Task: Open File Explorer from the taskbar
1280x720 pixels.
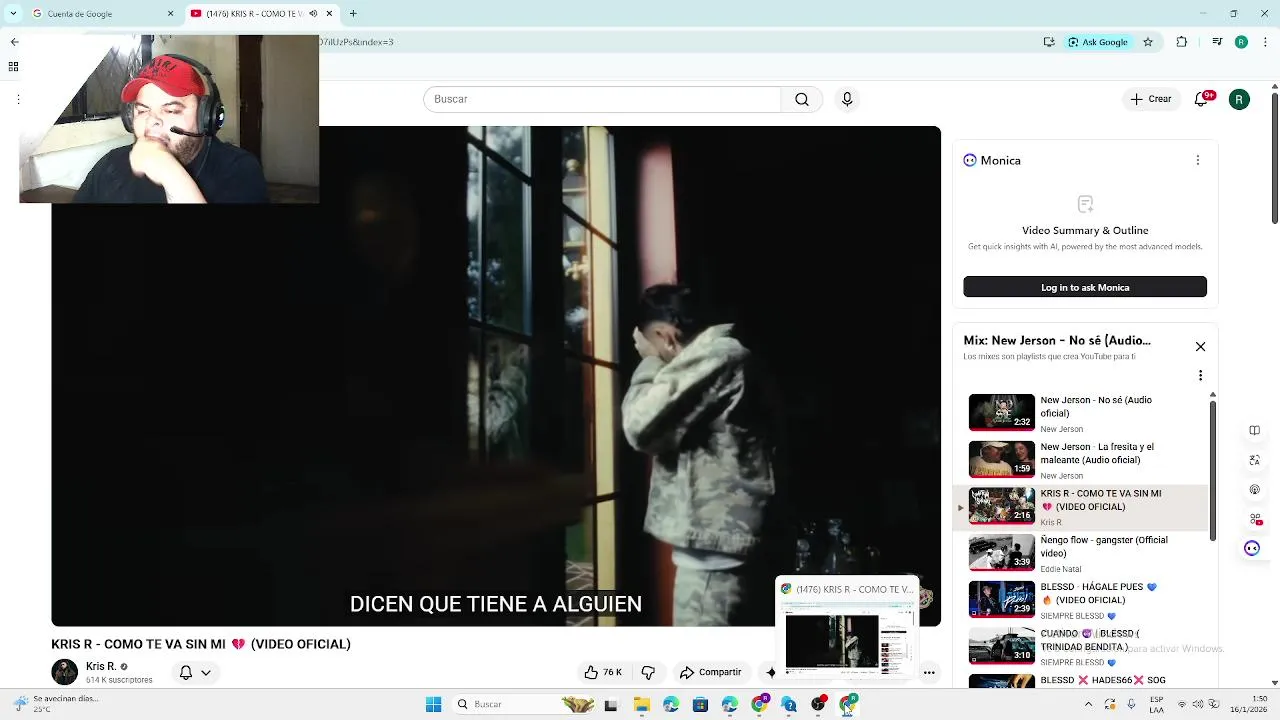Action: coord(641,704)
